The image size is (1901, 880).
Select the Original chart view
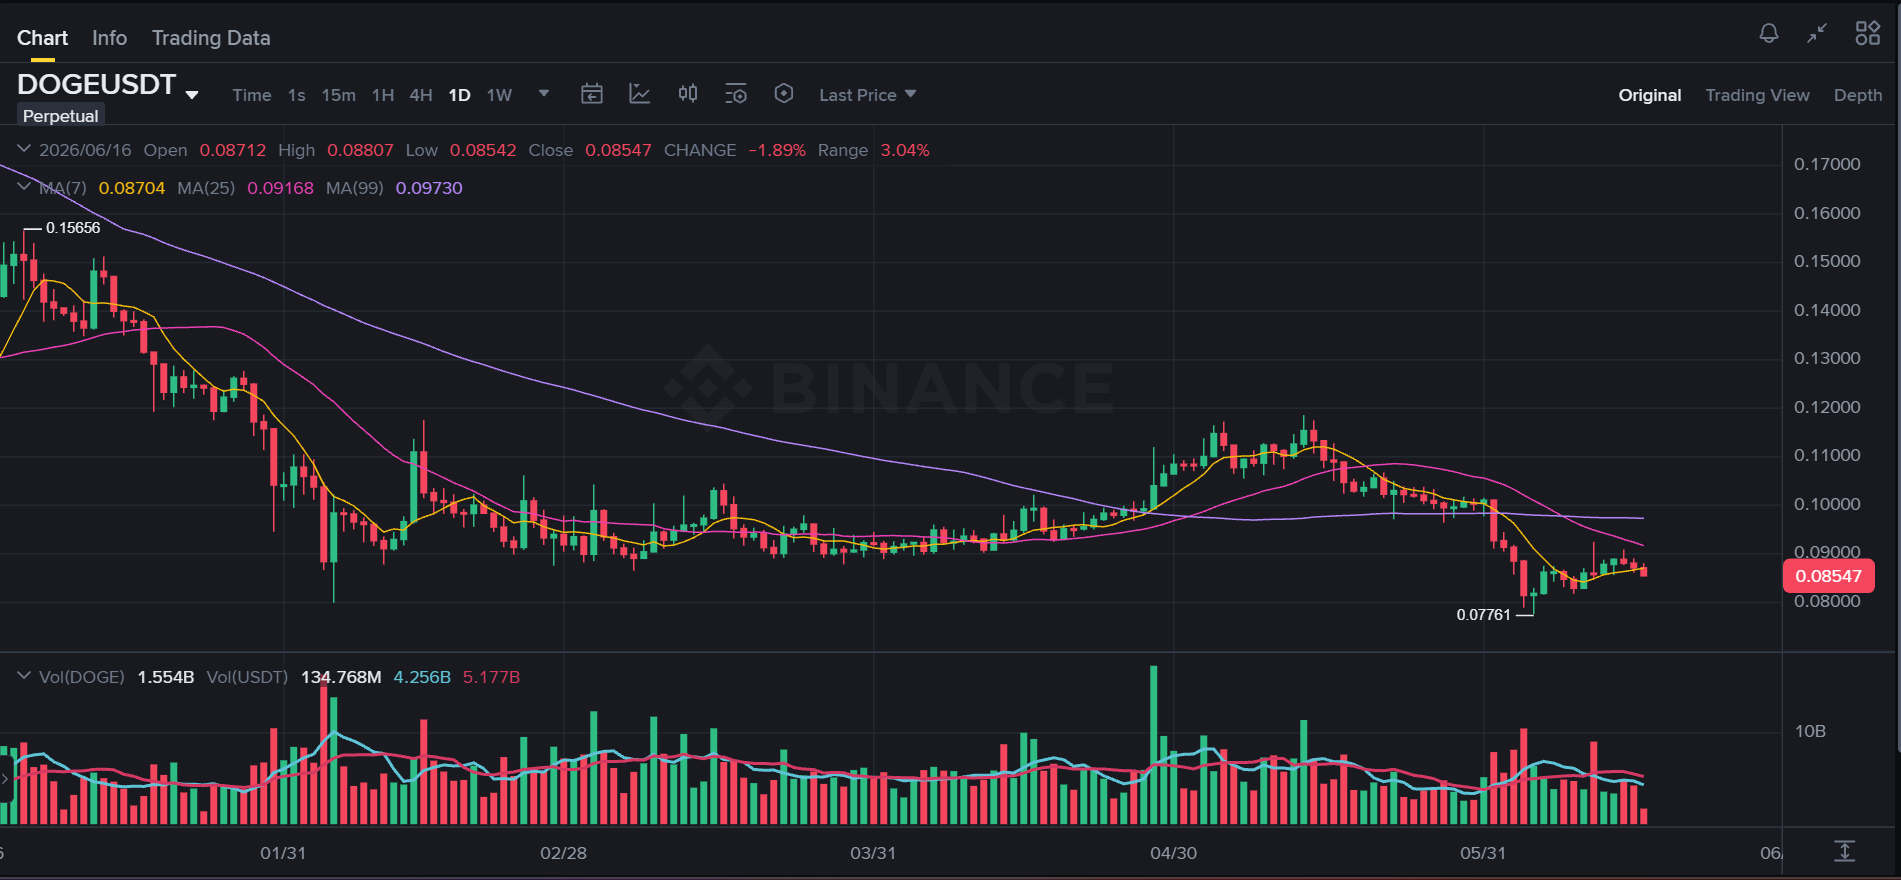tap(1650, 95)
